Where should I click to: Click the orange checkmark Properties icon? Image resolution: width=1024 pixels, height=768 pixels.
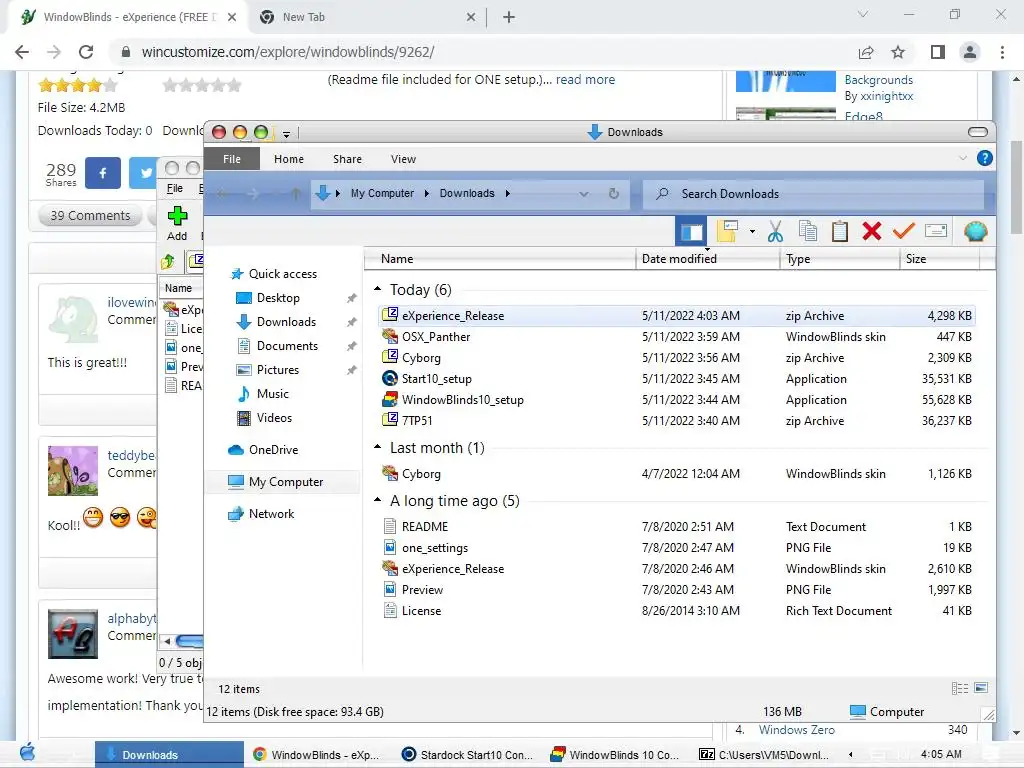[x=904, y=231]
